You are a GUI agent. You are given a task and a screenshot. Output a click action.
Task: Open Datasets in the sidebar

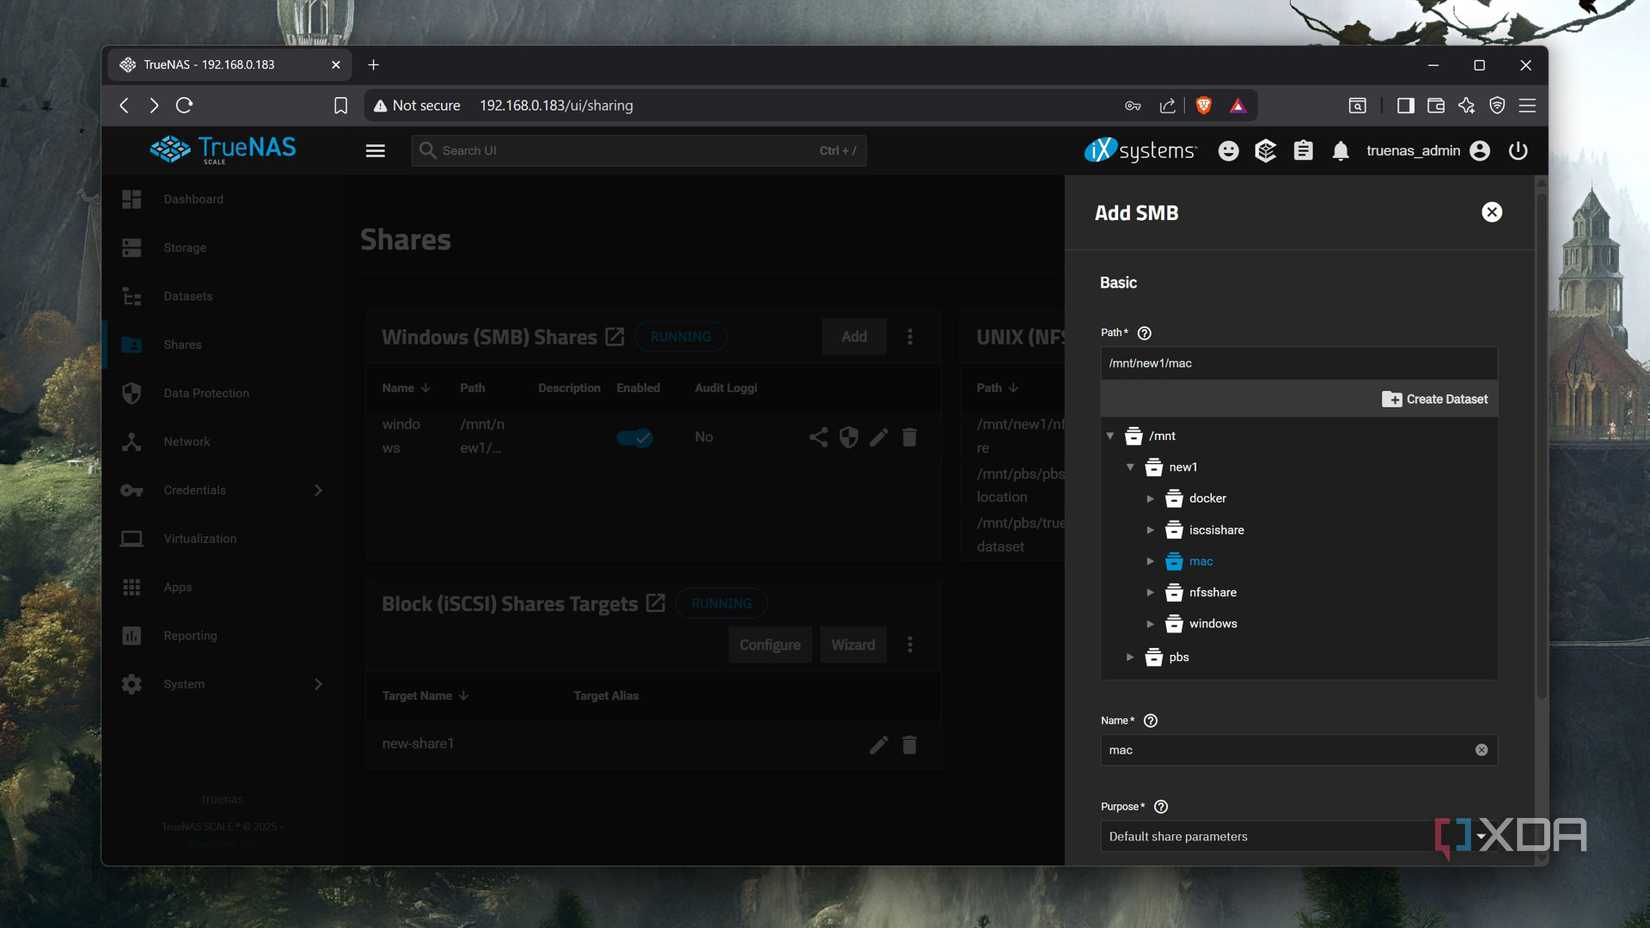point(188,296)
